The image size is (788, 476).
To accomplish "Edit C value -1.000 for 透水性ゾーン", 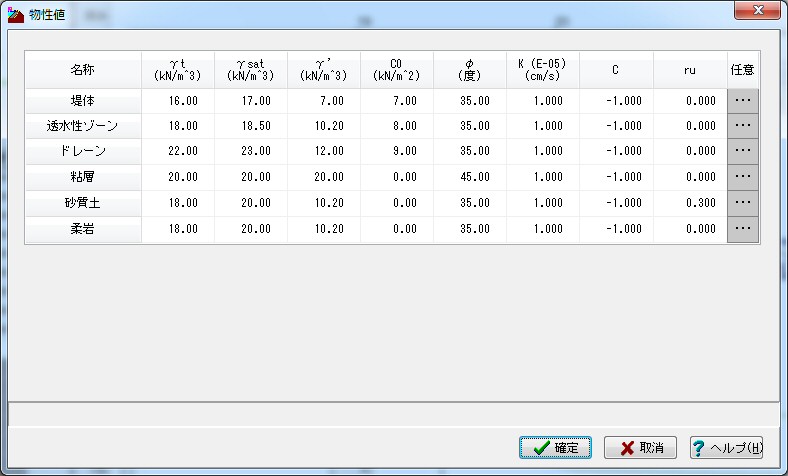I will [616, 126].
